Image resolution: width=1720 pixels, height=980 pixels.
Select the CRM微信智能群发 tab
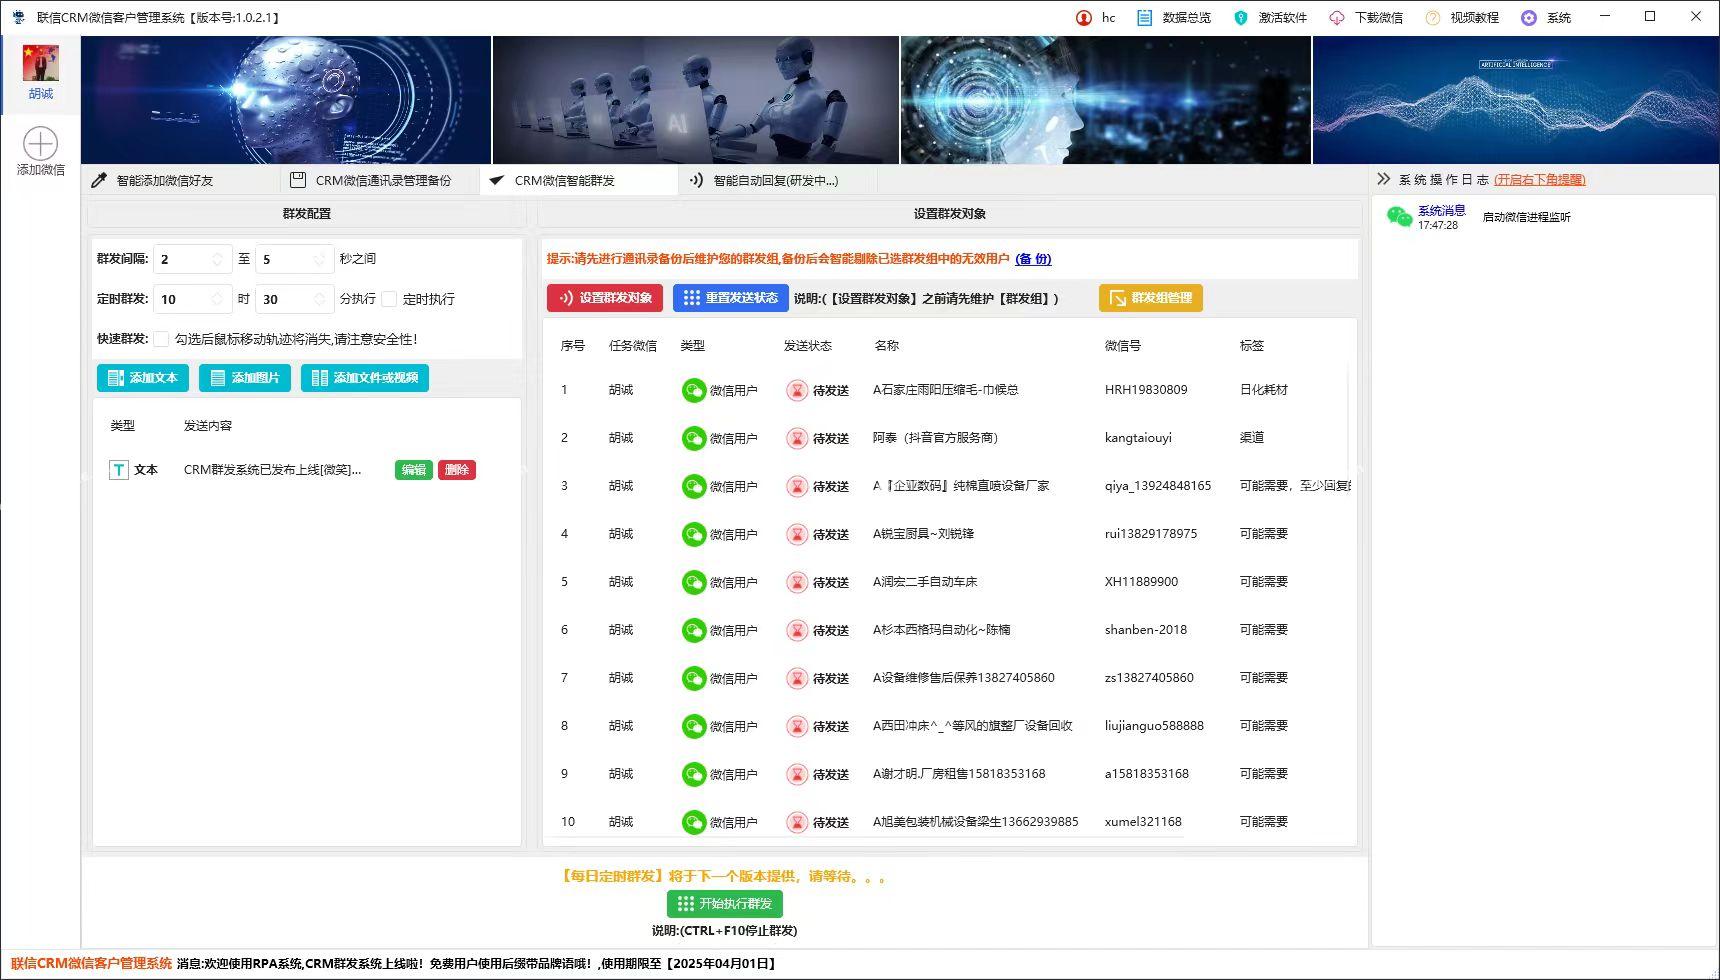tap(579, 180)
